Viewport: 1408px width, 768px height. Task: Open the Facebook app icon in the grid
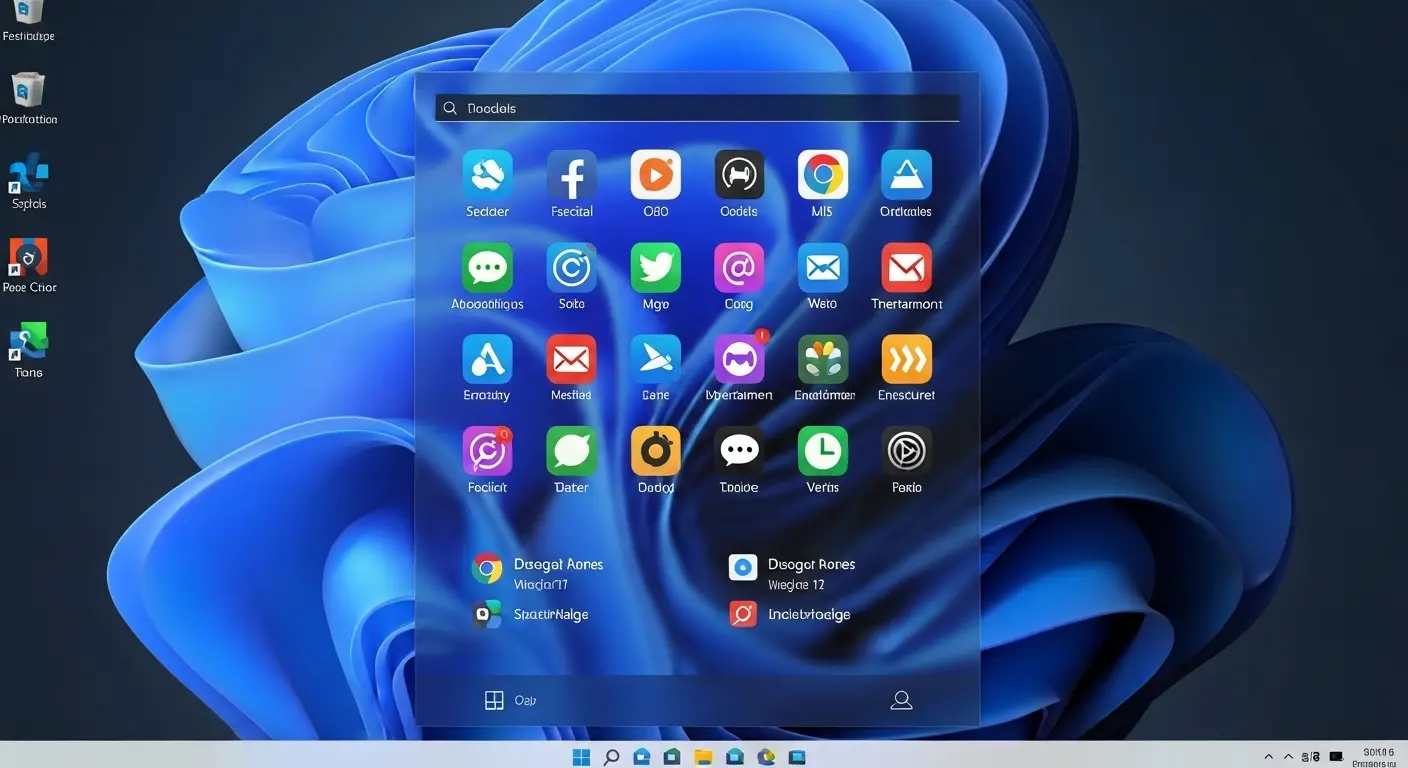point(571,175)
